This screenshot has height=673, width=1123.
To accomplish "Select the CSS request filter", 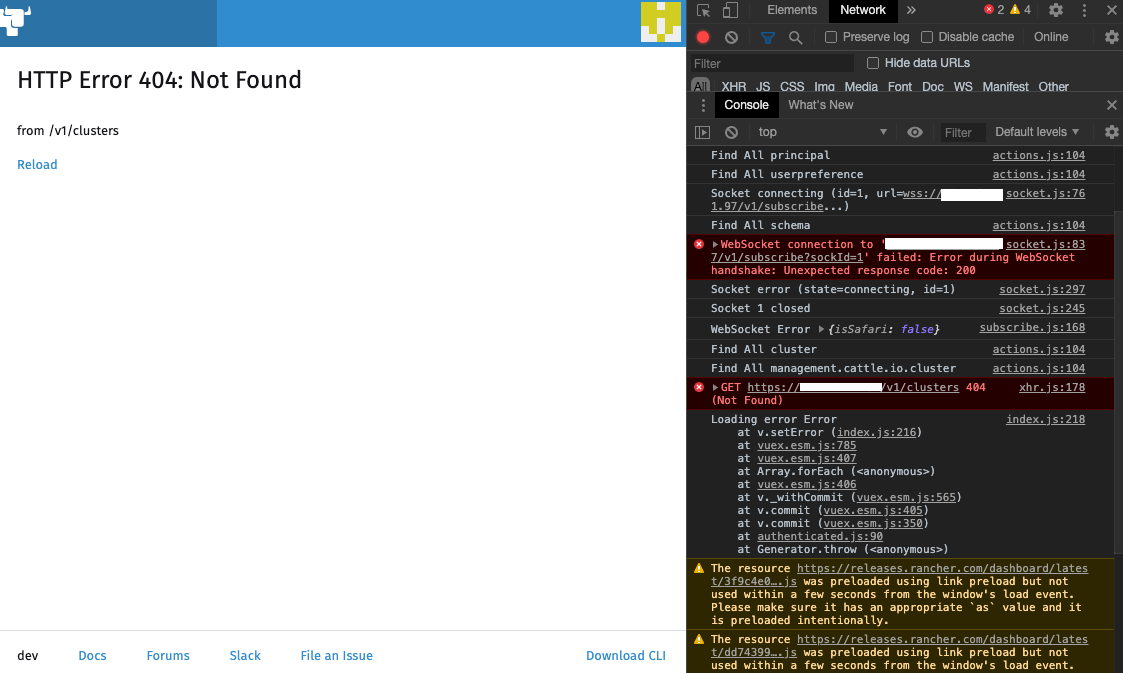I will point(791,87).
